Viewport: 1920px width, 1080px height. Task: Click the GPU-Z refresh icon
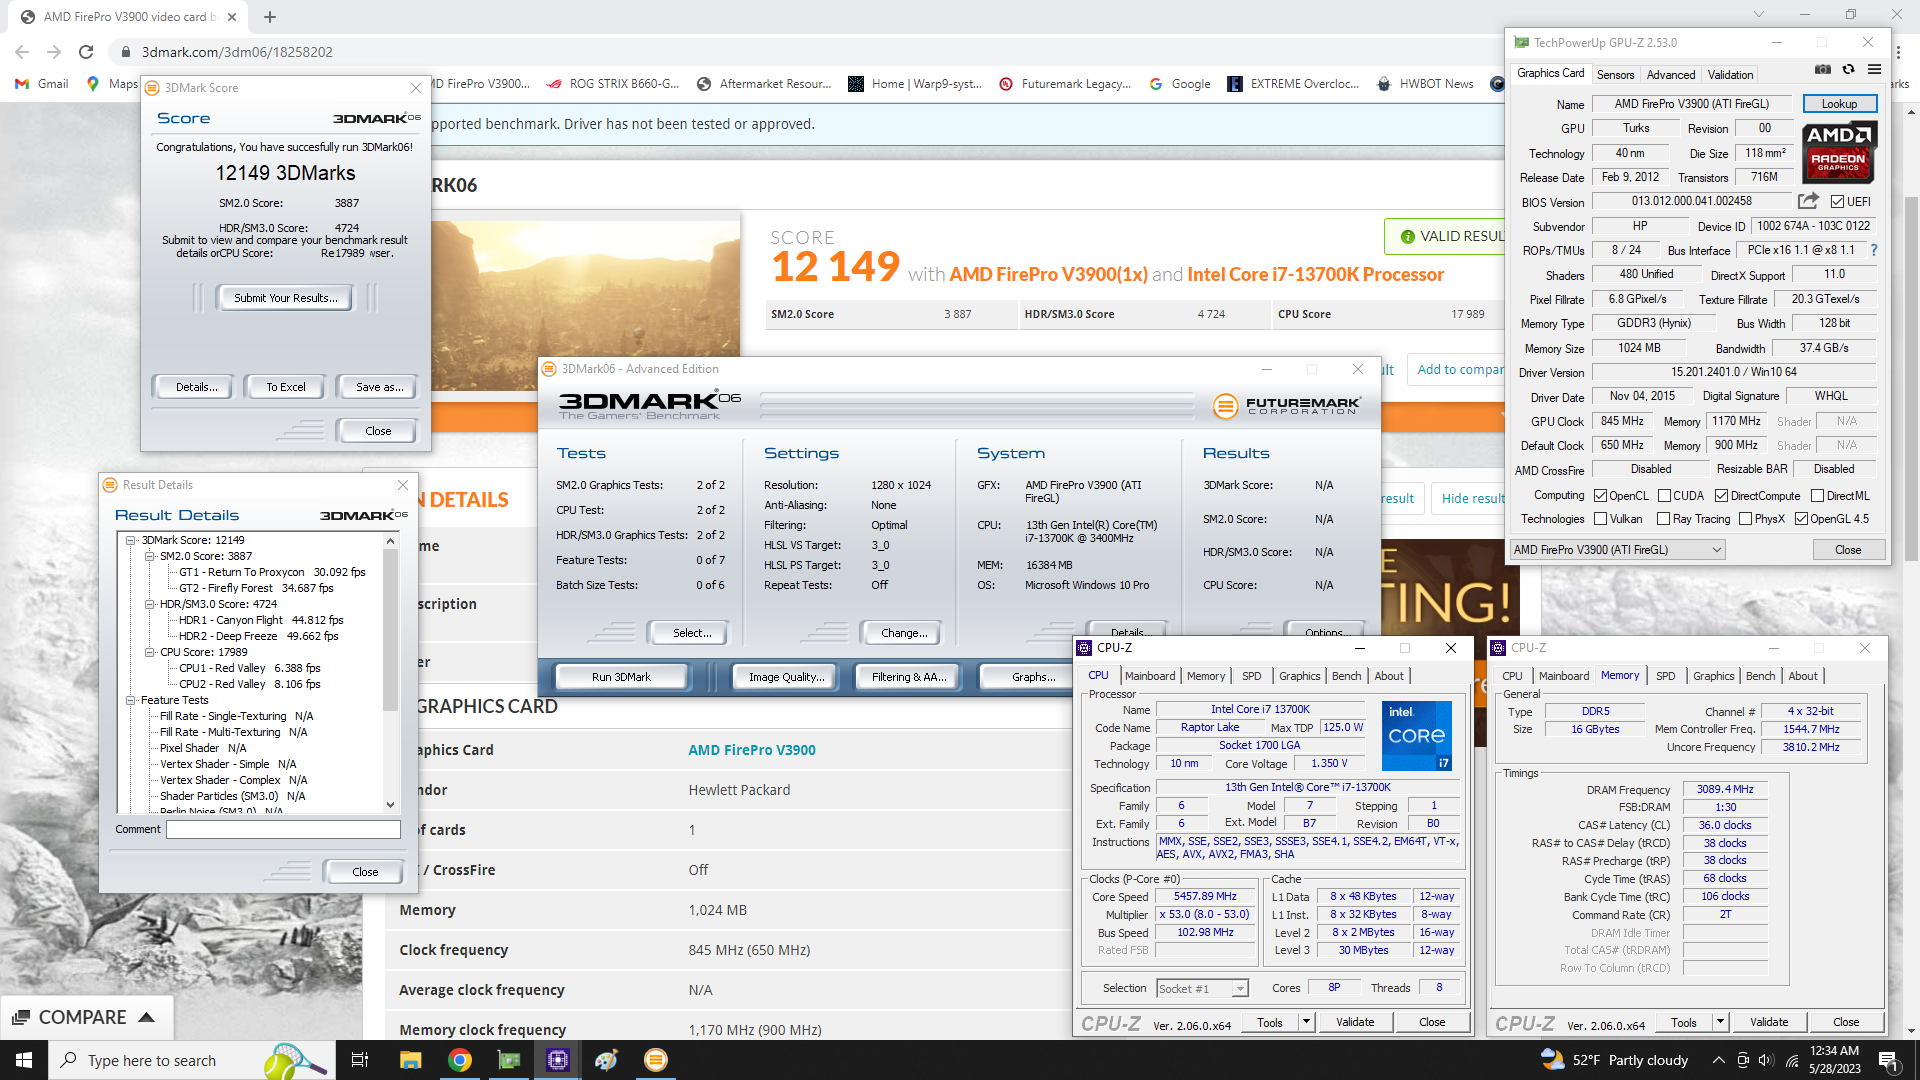(1848, 69)
